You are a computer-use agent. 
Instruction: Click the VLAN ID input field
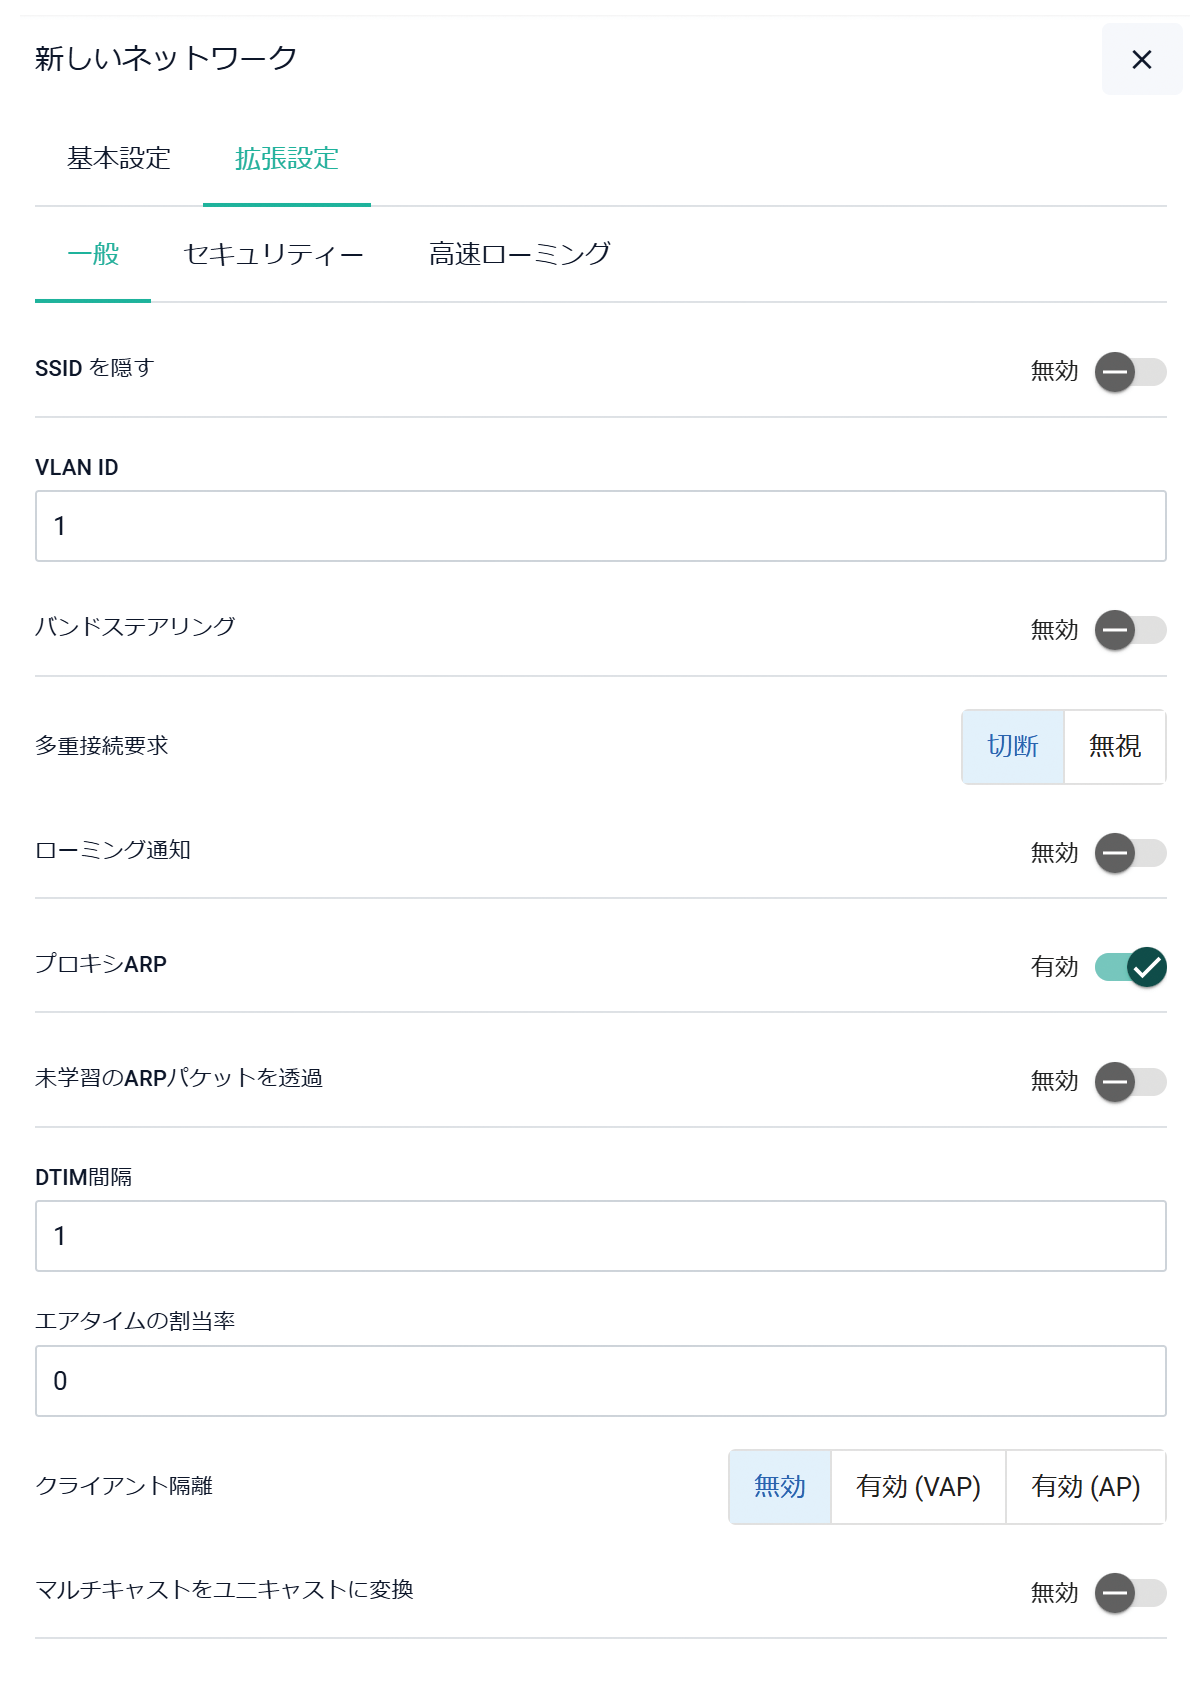pos(600,526)
